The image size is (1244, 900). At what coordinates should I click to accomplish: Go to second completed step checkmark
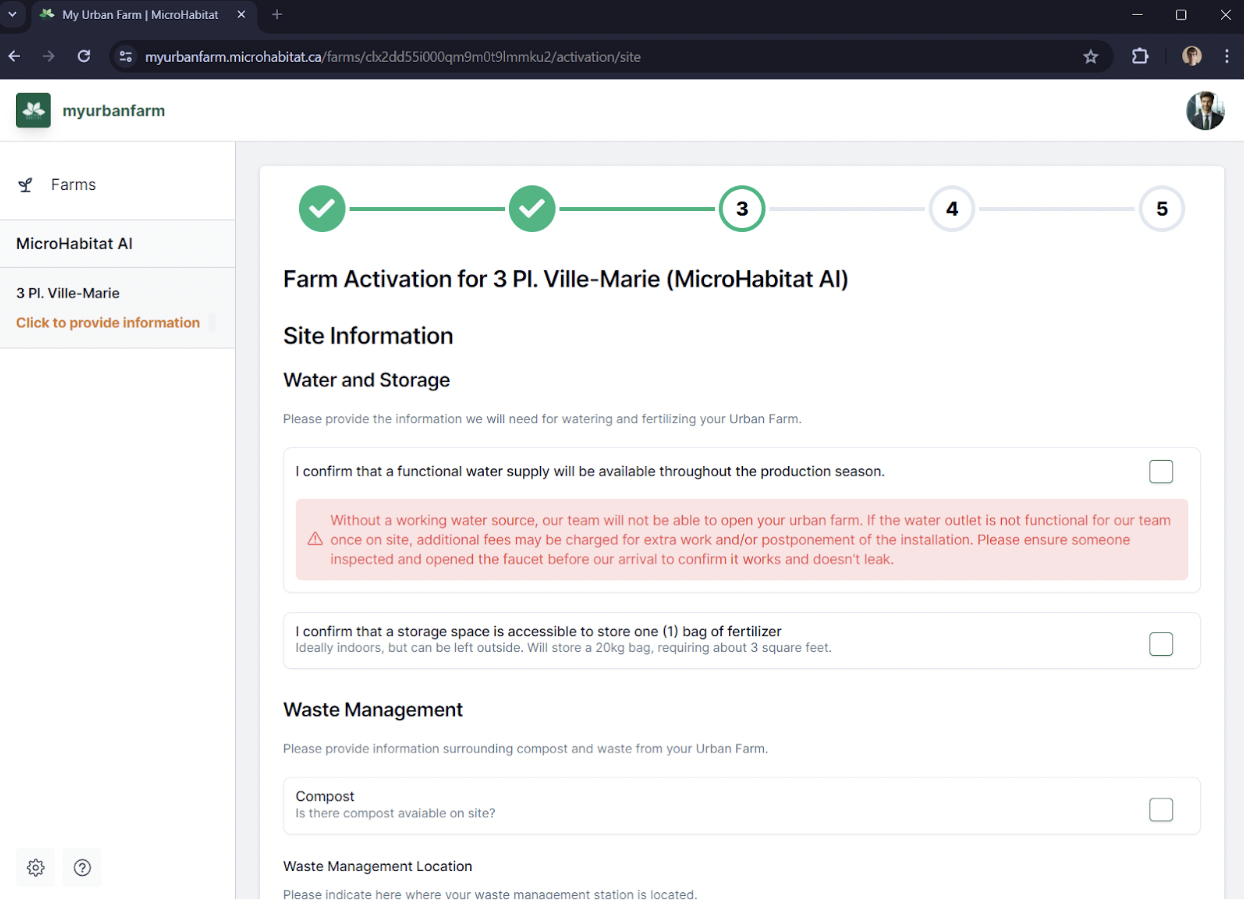pos(532,209)
